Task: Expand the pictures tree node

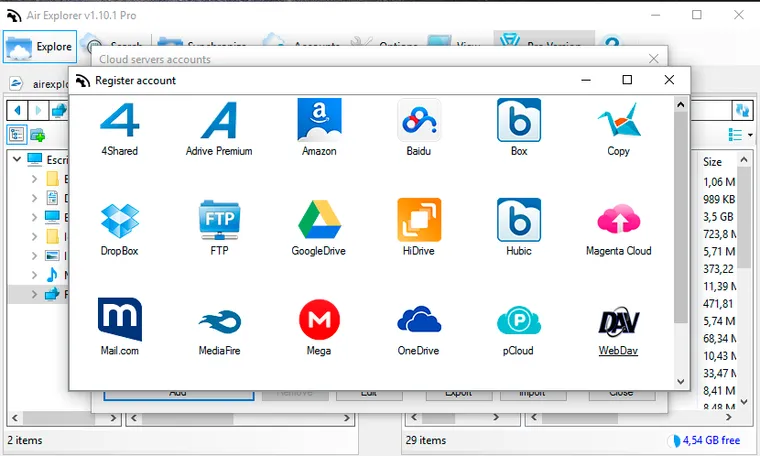Action: coord(34,255)
